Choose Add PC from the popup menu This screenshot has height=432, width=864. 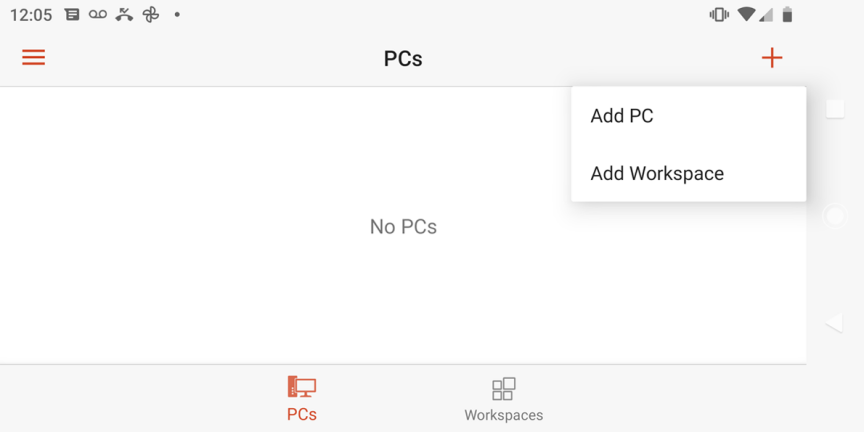click(622, 116)
